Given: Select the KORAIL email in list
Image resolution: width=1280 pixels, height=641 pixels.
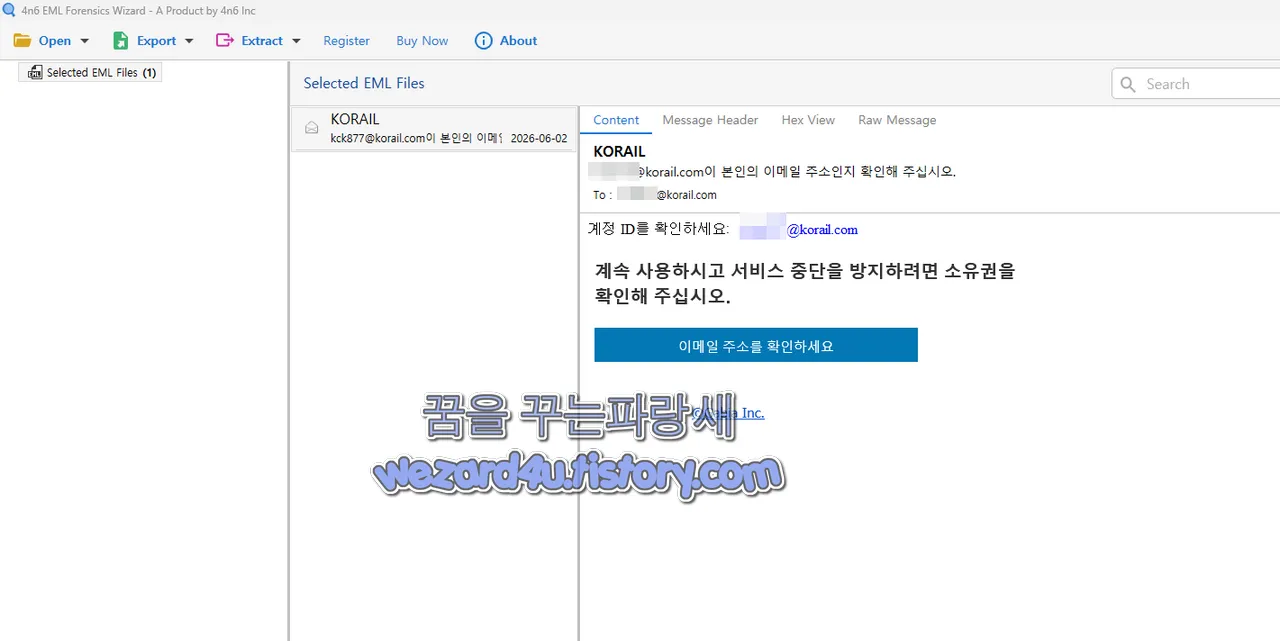Looking at the screenshot, I should click(434, 129).
